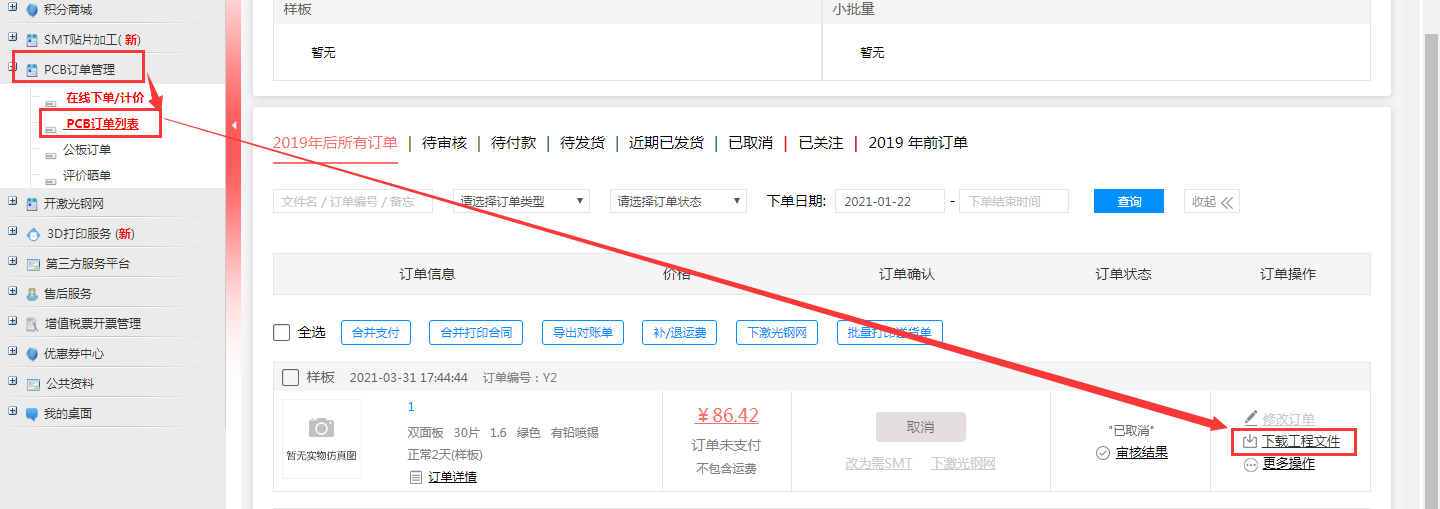
Task: Click the blue 查询 button
Action: click(x=1128, y=202)
